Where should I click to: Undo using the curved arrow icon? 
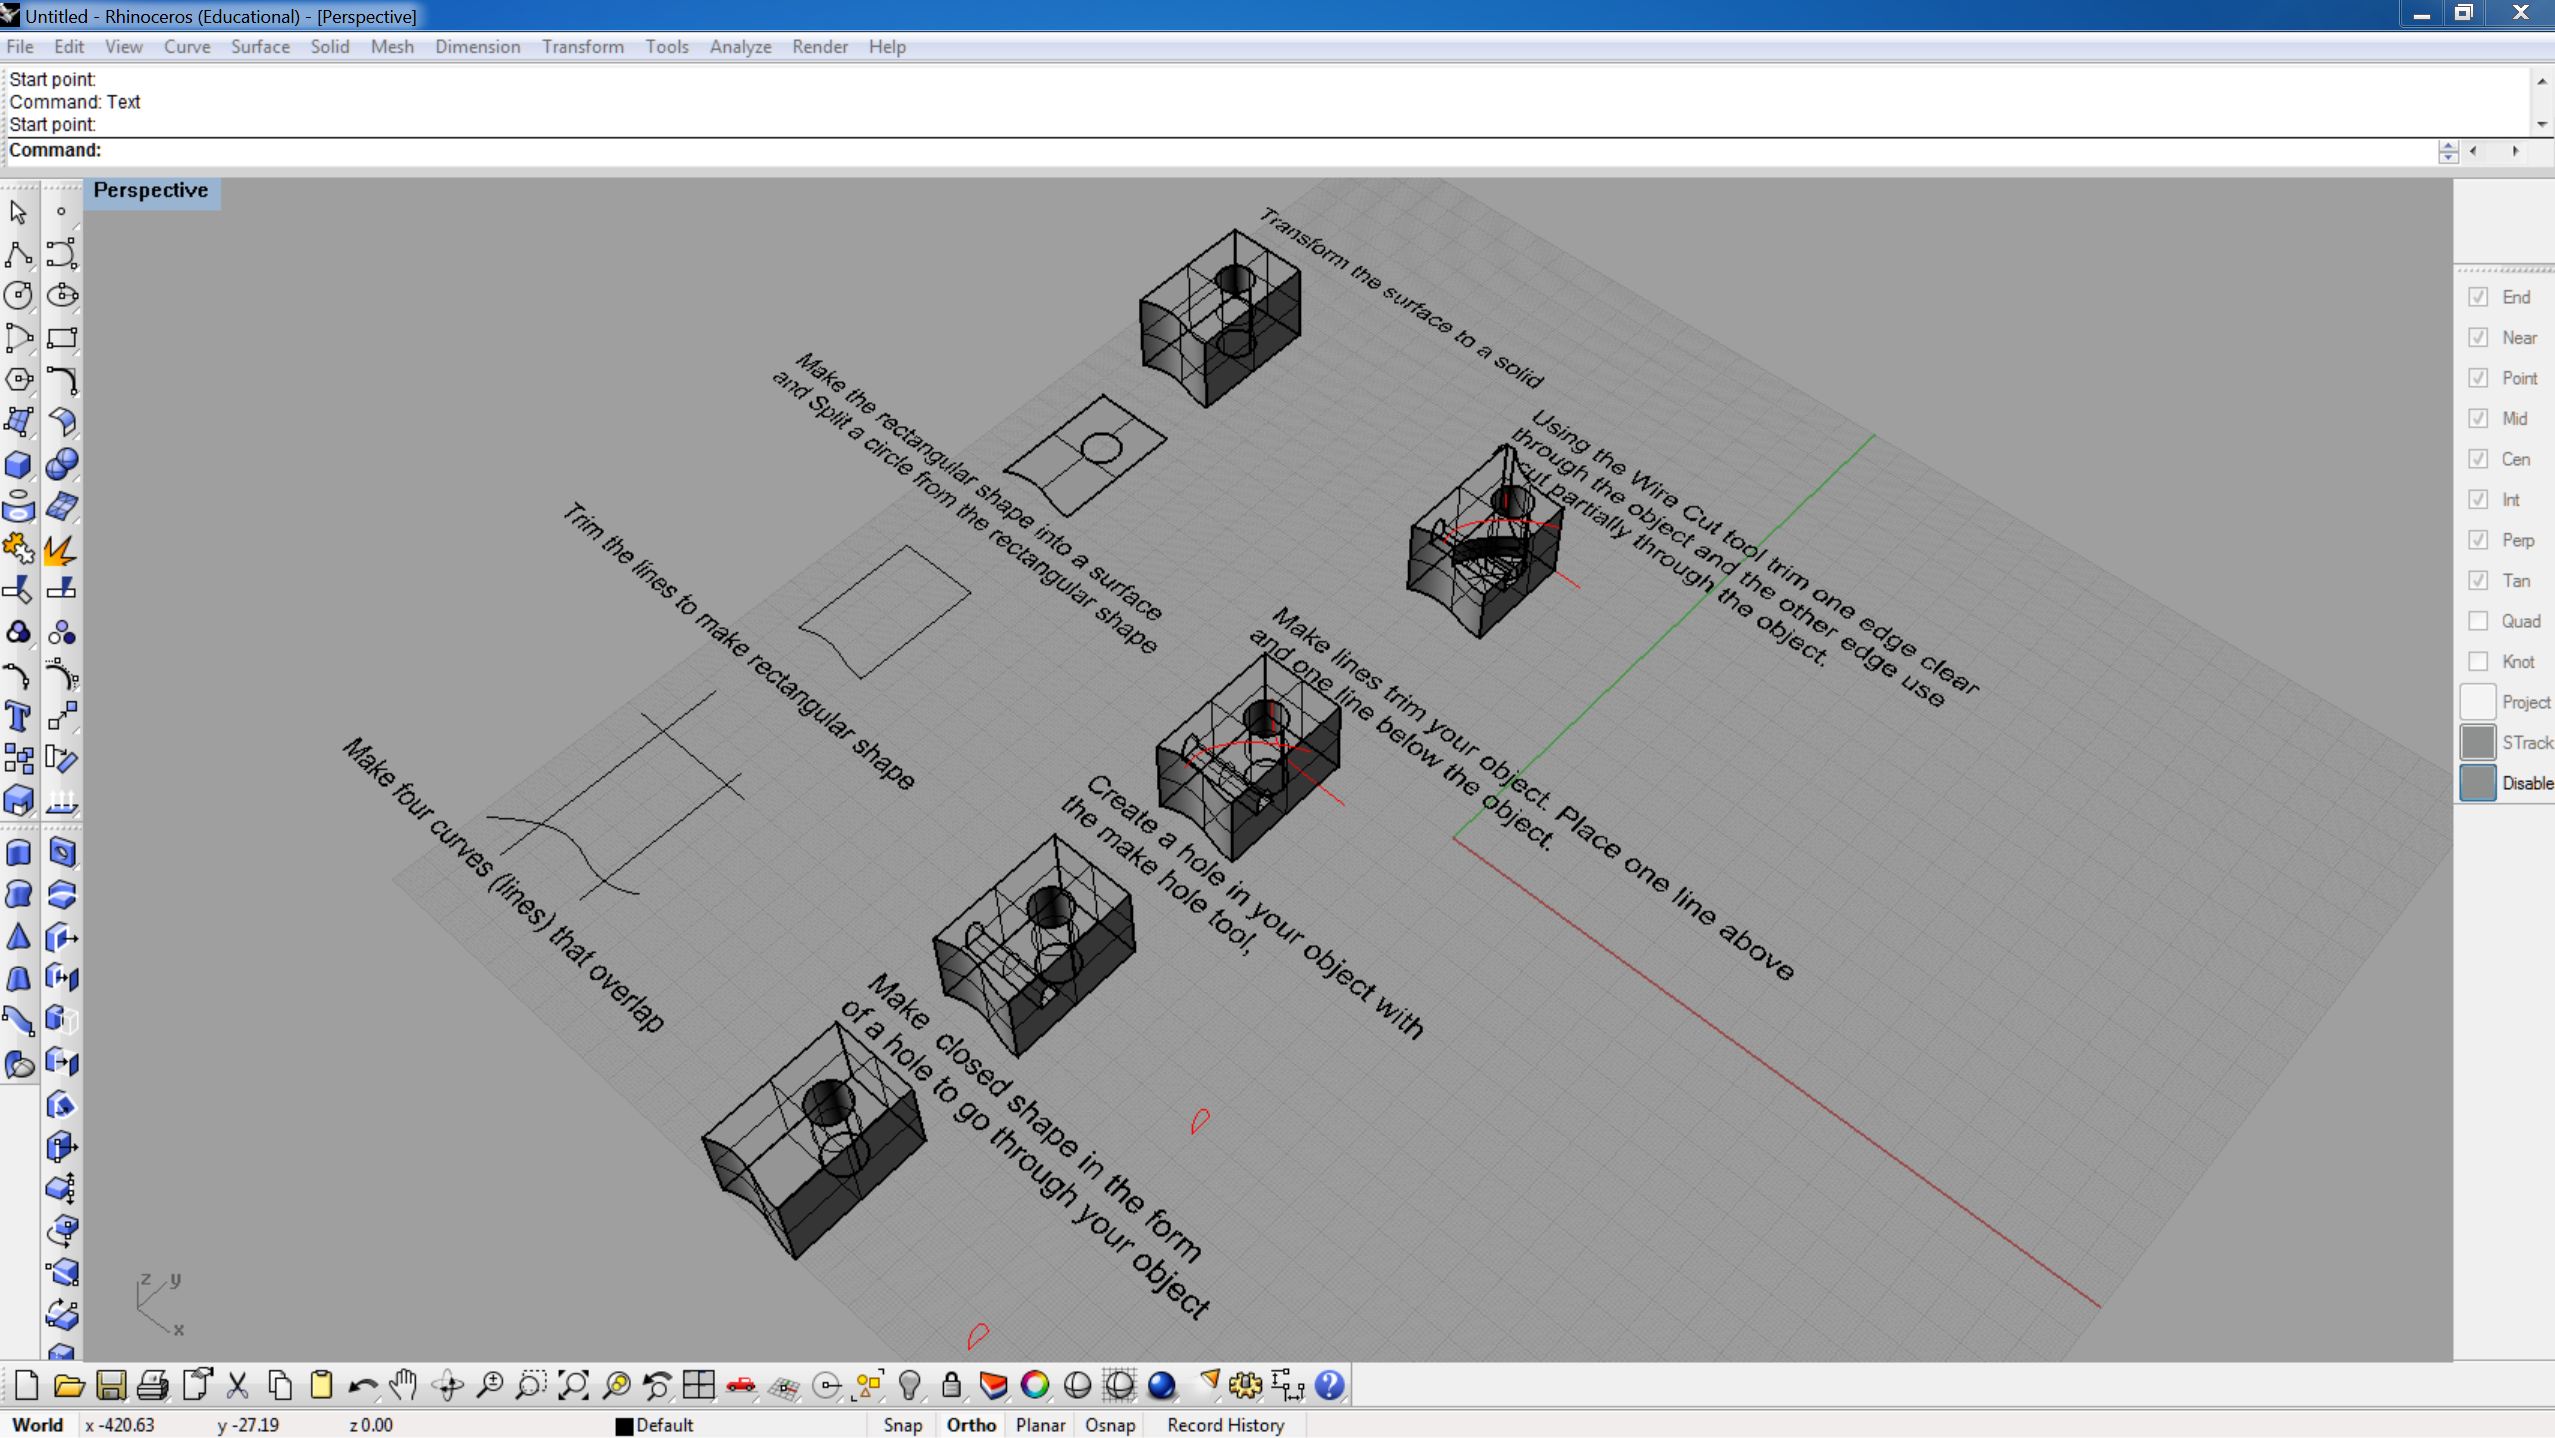(x=362, y=1385)
